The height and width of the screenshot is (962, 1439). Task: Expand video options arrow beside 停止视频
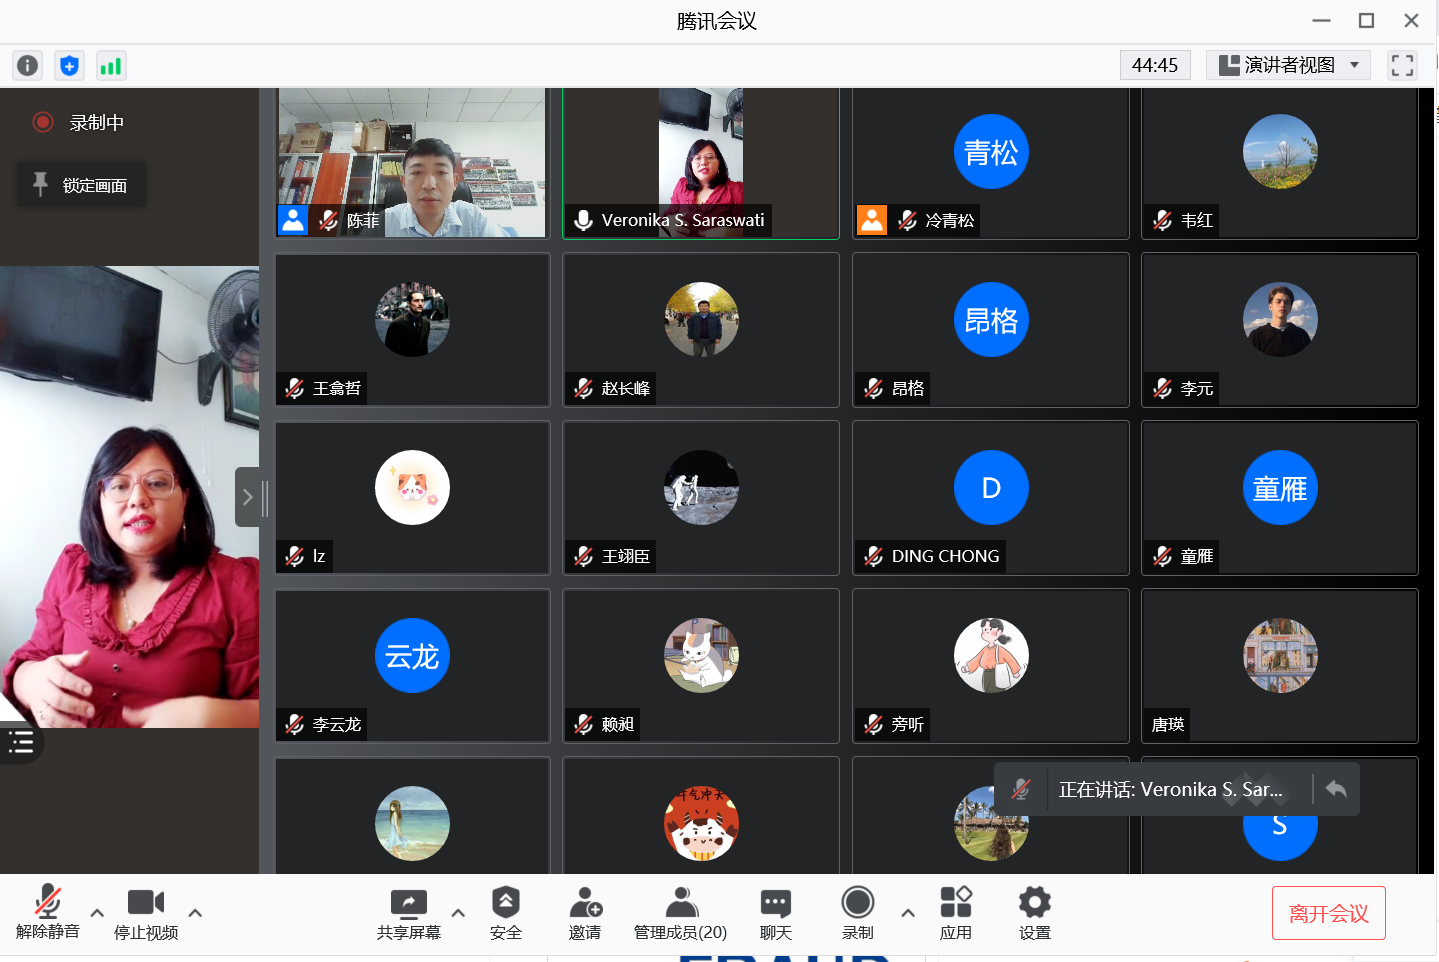click(x=195, y=913)
